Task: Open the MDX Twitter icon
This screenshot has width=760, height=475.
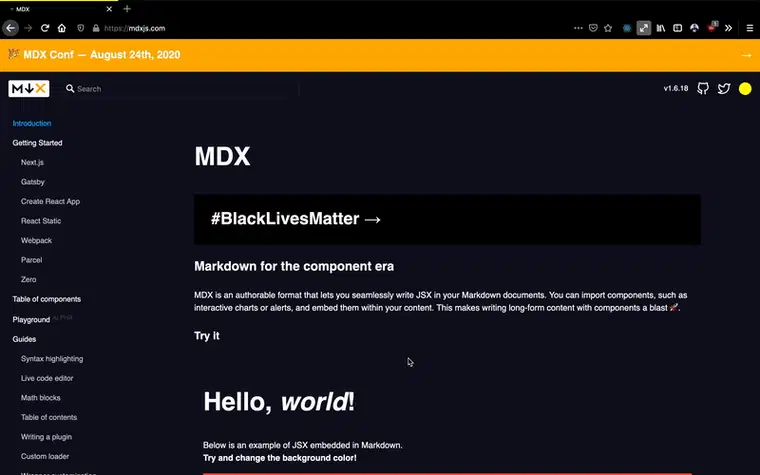Action: (x=724, y=89)
